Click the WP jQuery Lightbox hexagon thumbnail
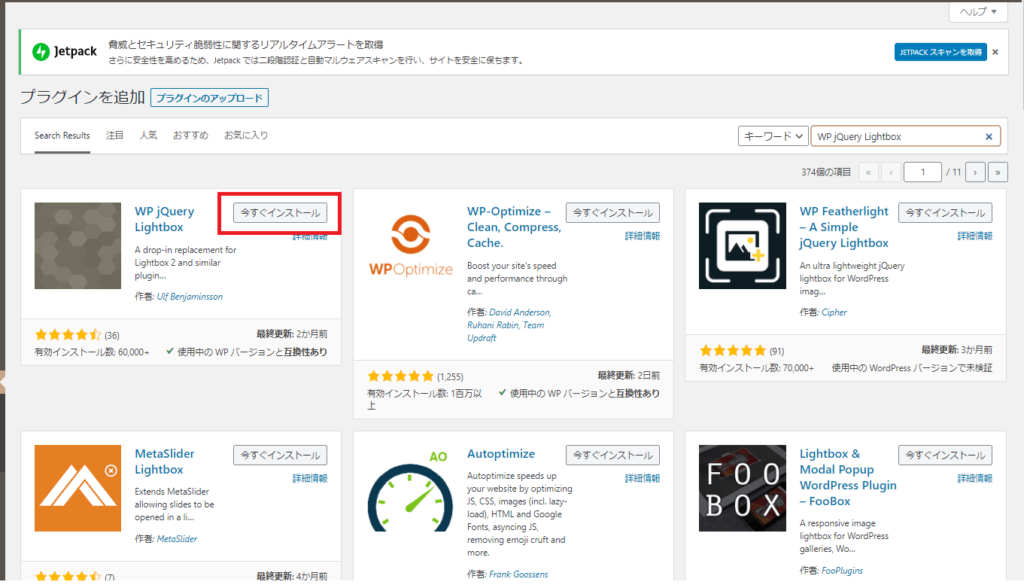 click(77, 246)
